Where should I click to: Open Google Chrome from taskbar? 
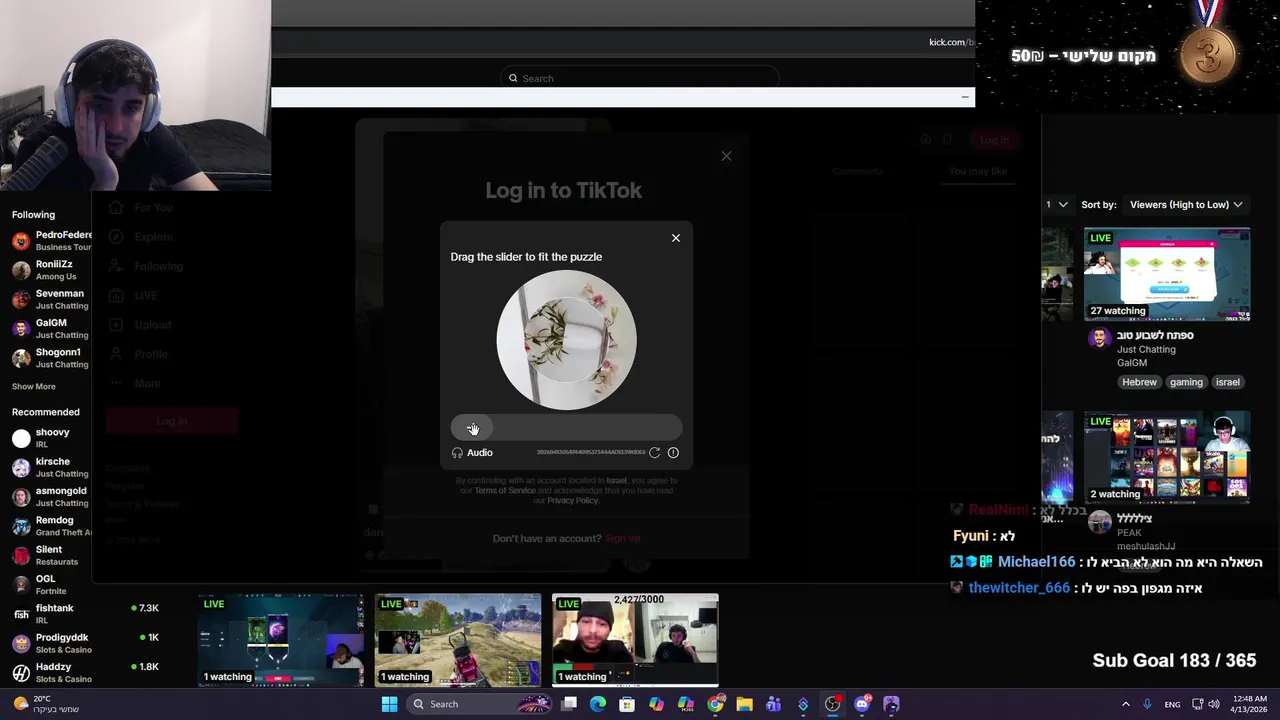(x=715, y=704)
